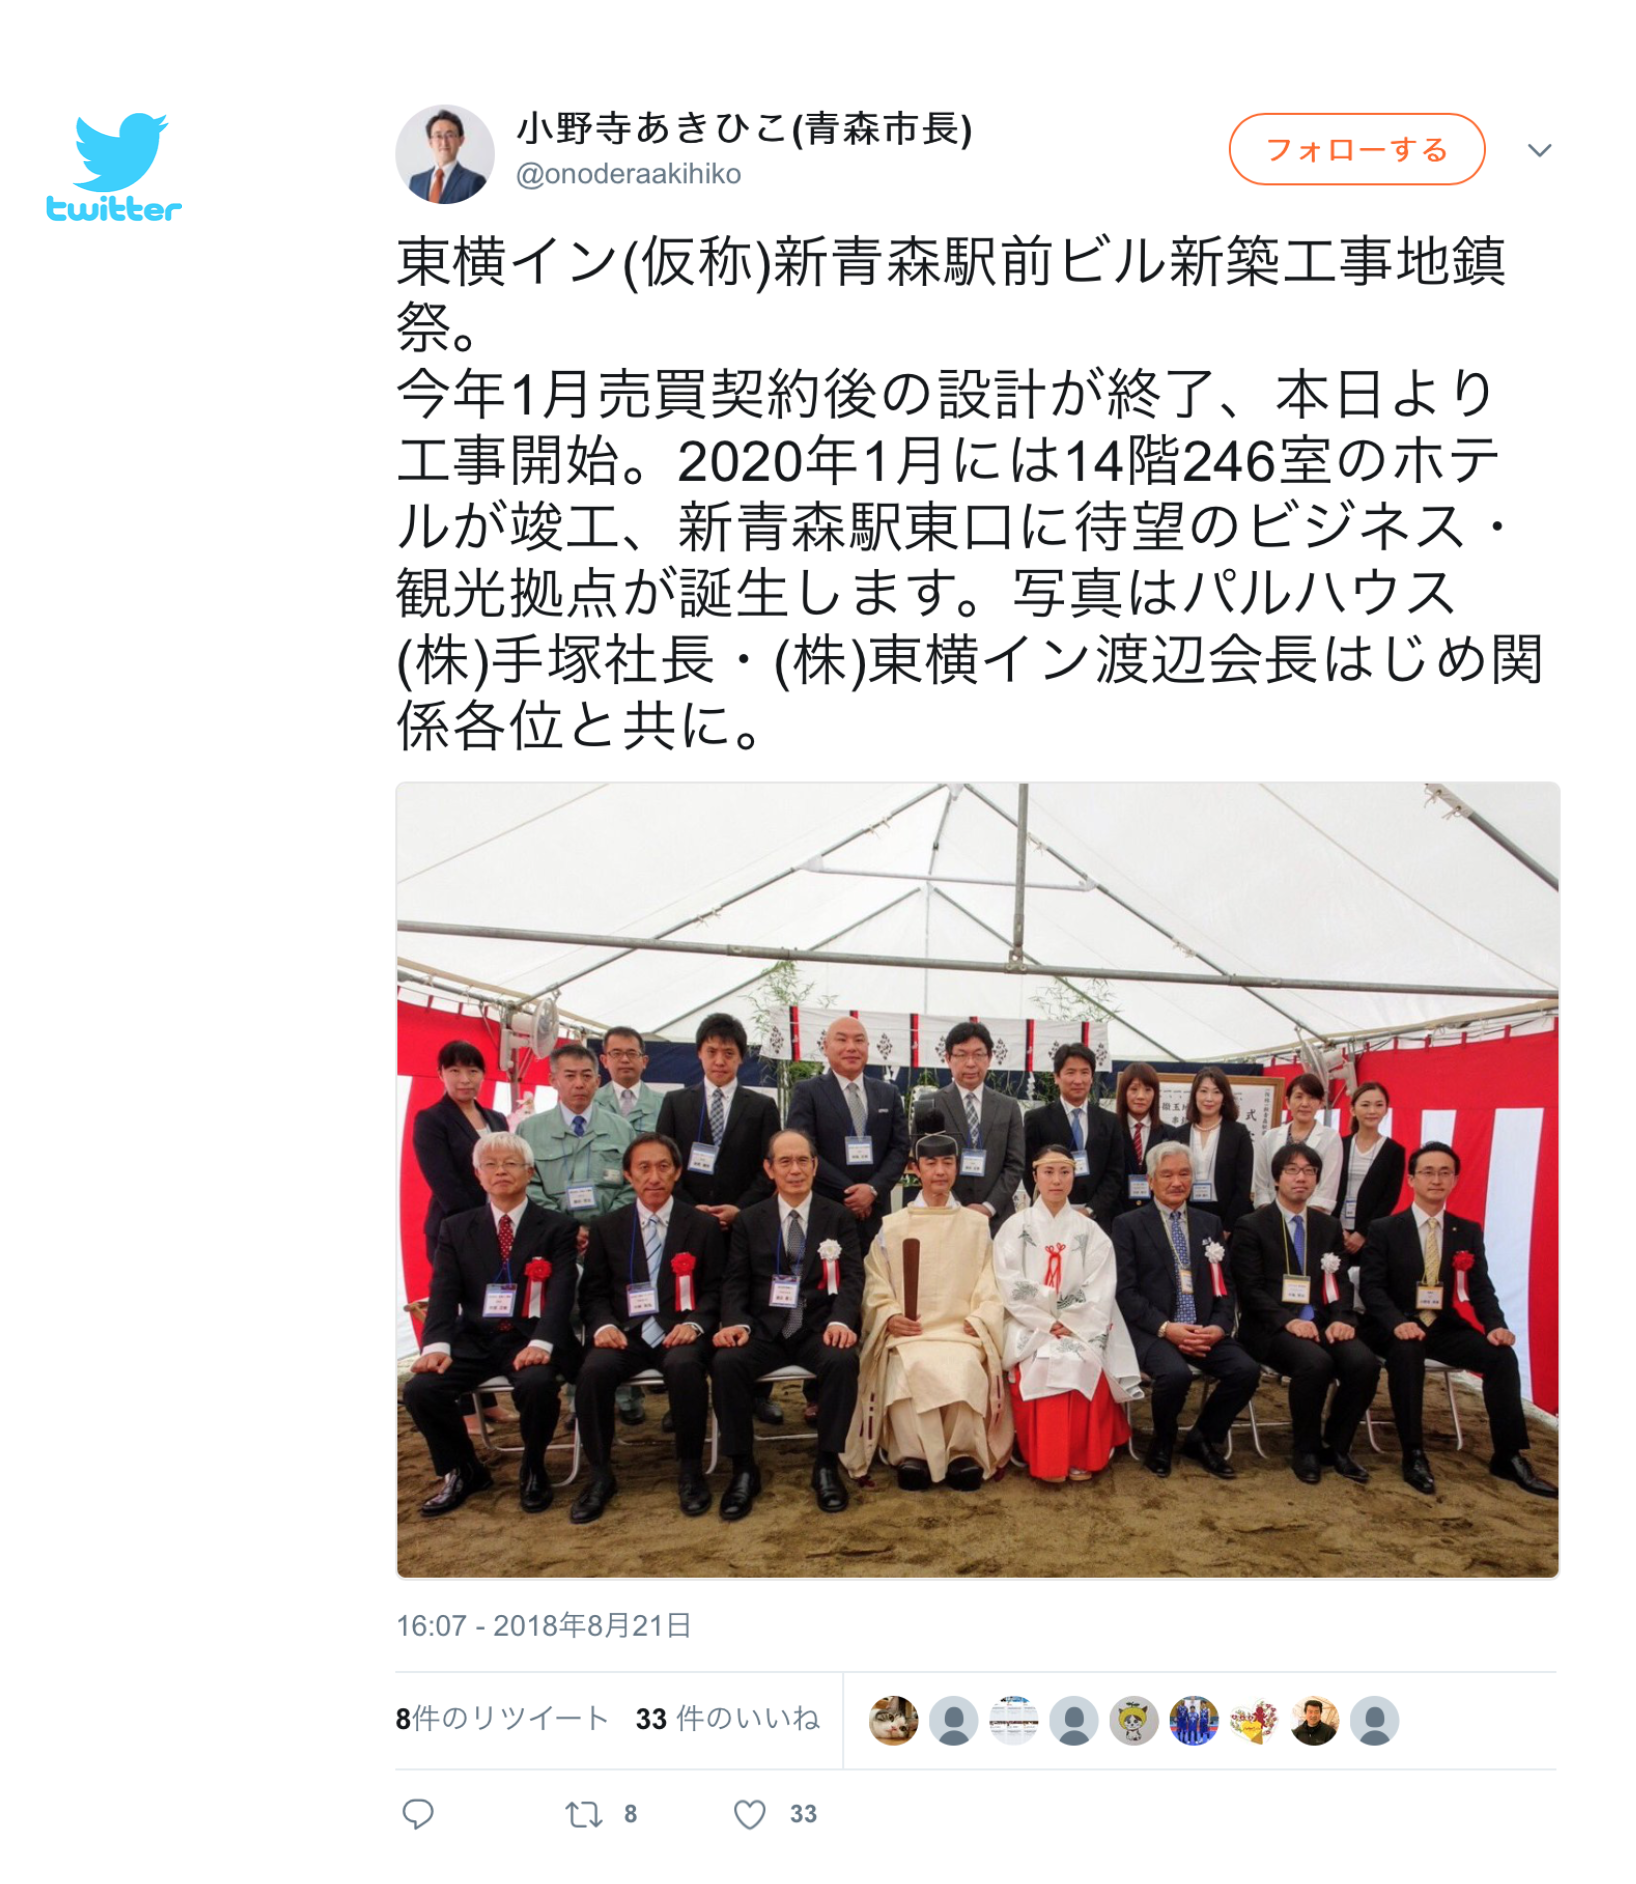The width and height of the screenshot is (1636, 1884).
Task: Open 小野寺あきひこ(青森市長) display name
Action: coord(744,128)
